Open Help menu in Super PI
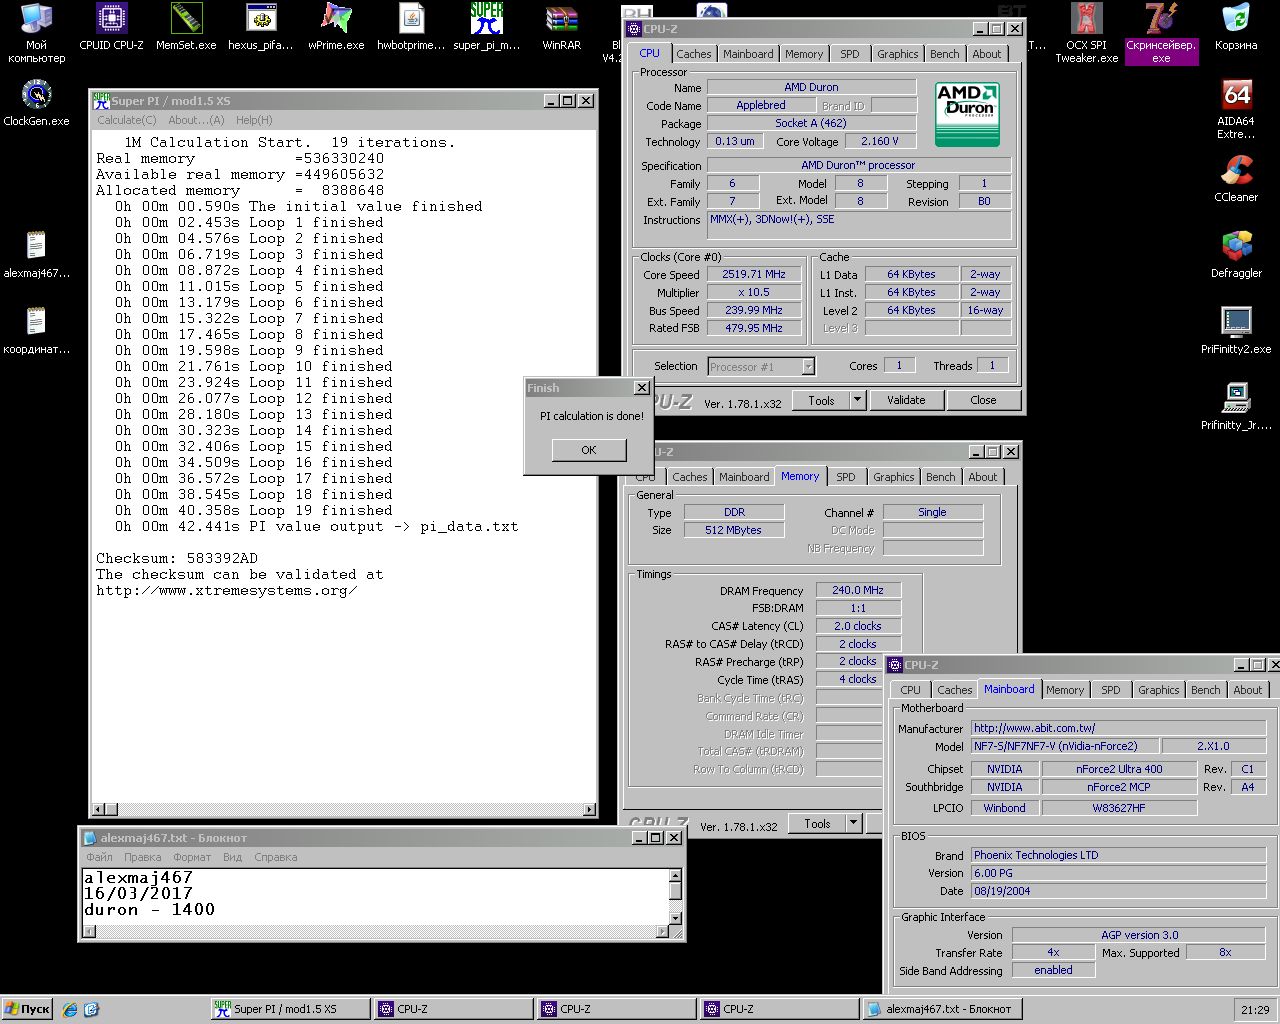The image size is (1280, 1024). 254,120
